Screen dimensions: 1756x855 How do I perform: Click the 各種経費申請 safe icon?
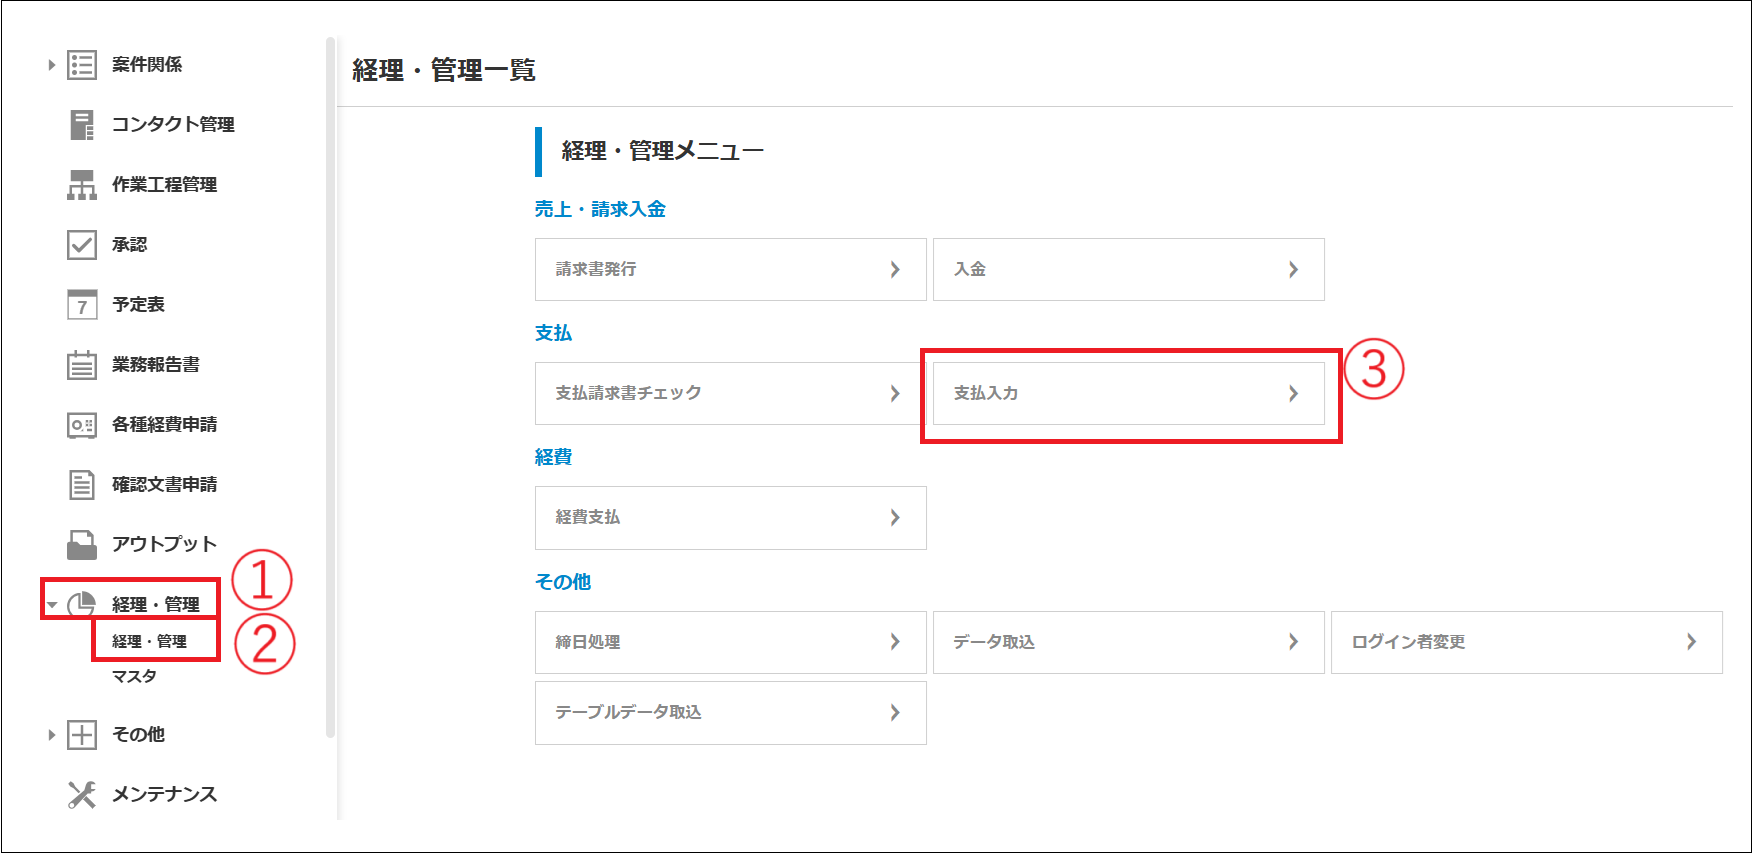point(81,425)
